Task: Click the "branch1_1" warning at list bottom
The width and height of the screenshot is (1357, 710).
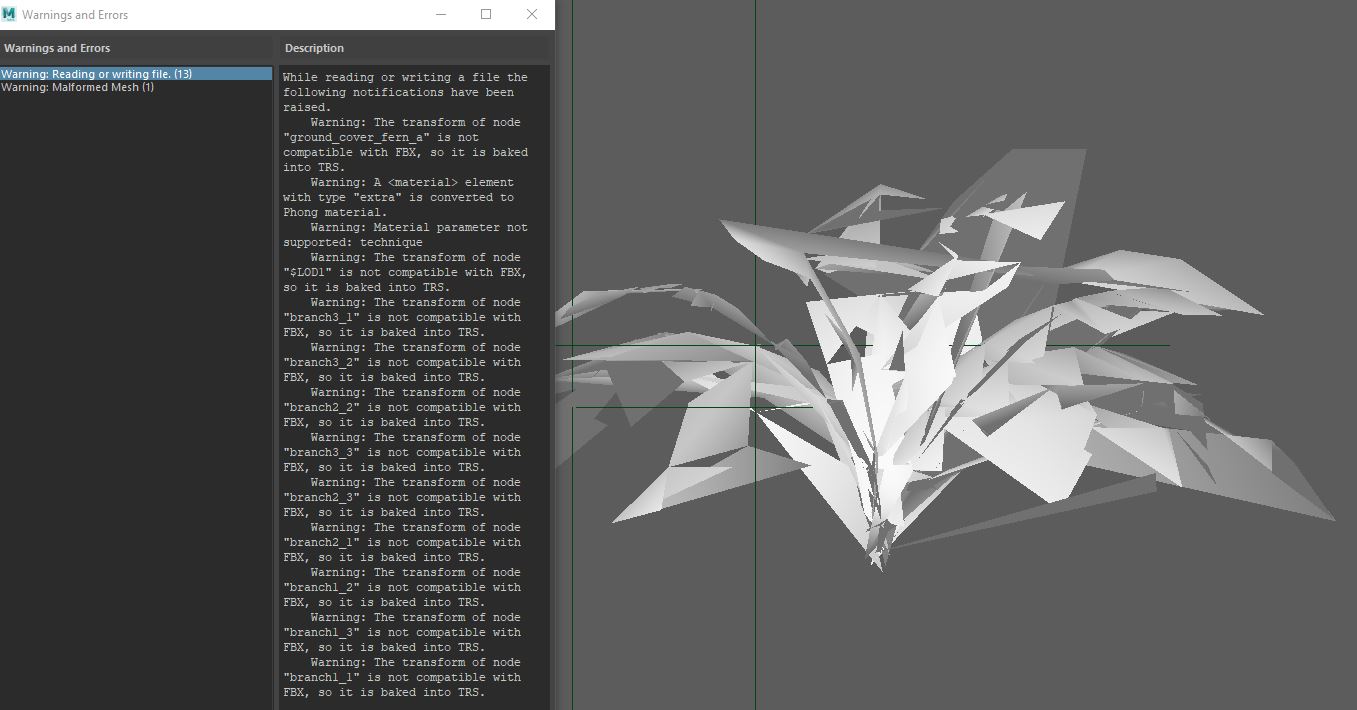Action: 400,677
